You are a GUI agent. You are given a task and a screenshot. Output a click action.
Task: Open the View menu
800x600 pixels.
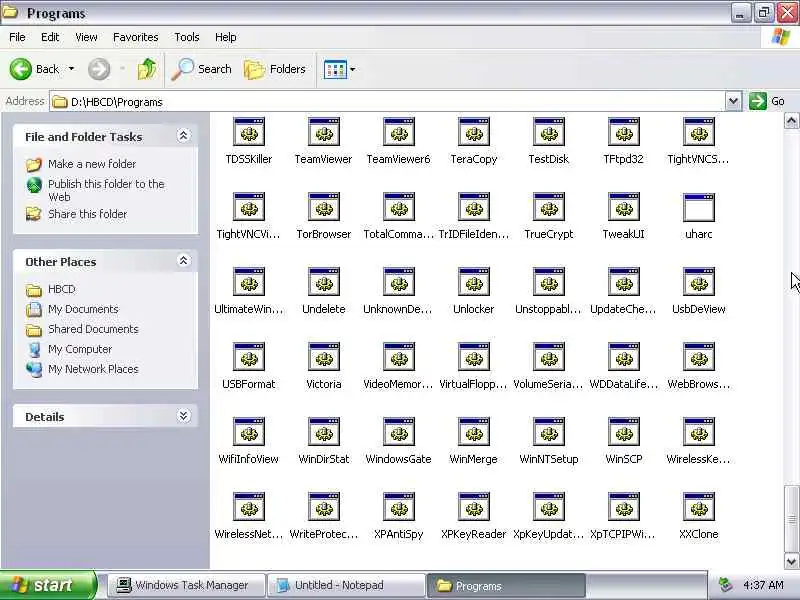click(86, 37)
